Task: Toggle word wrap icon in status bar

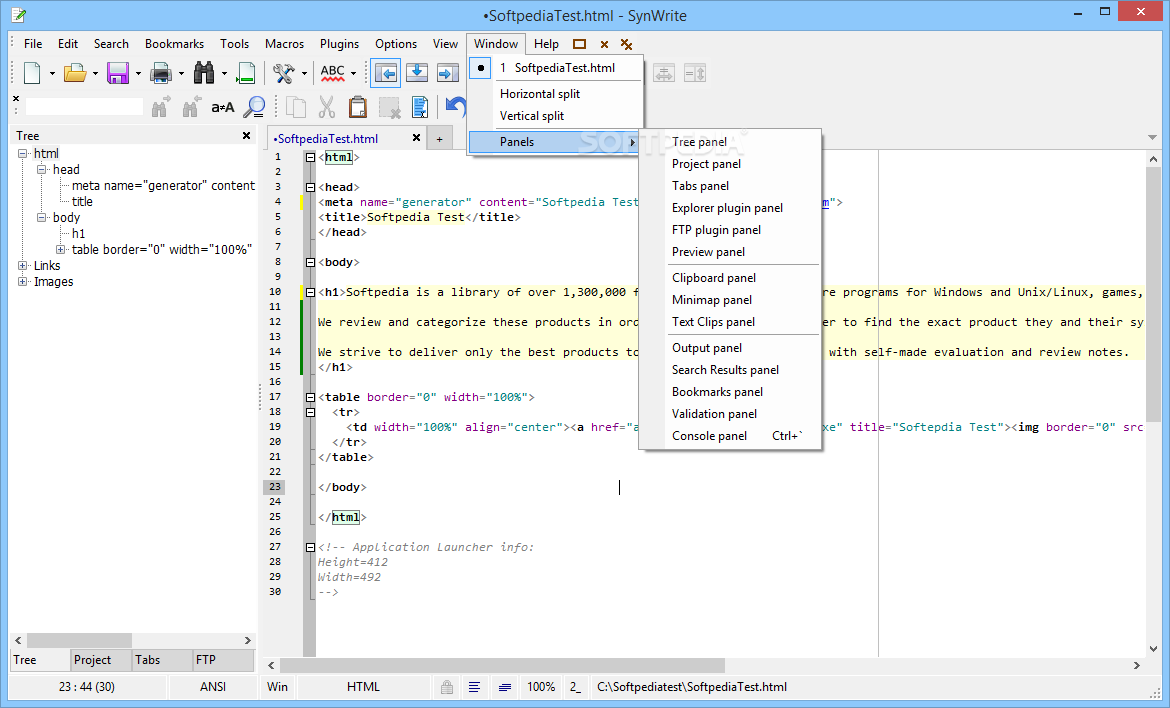Action: (505, 687)
